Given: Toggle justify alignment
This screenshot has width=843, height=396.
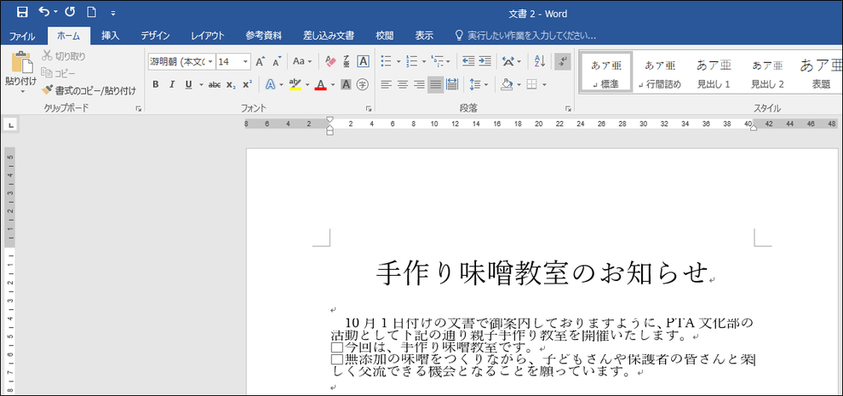Looking at the screenshot, I should pos(435,84).
